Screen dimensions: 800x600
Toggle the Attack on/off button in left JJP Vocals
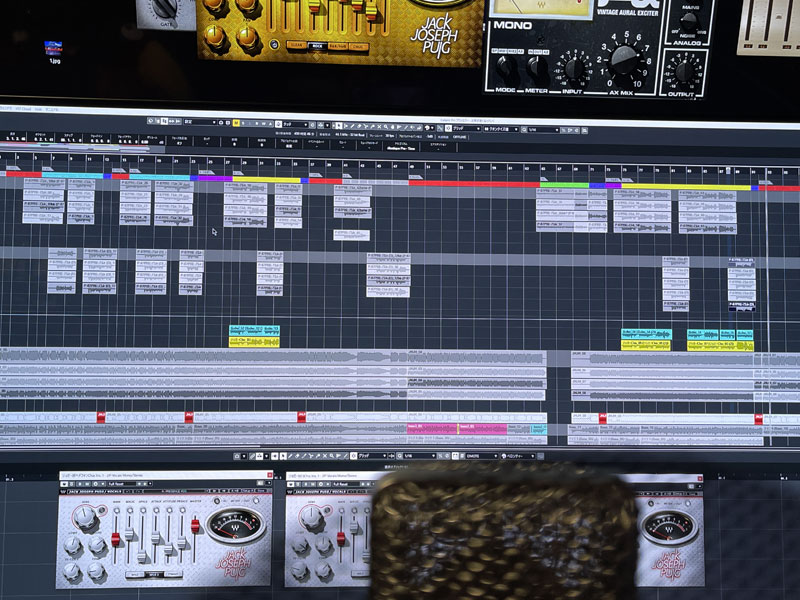pyautogui.click(x=155, y=509)
